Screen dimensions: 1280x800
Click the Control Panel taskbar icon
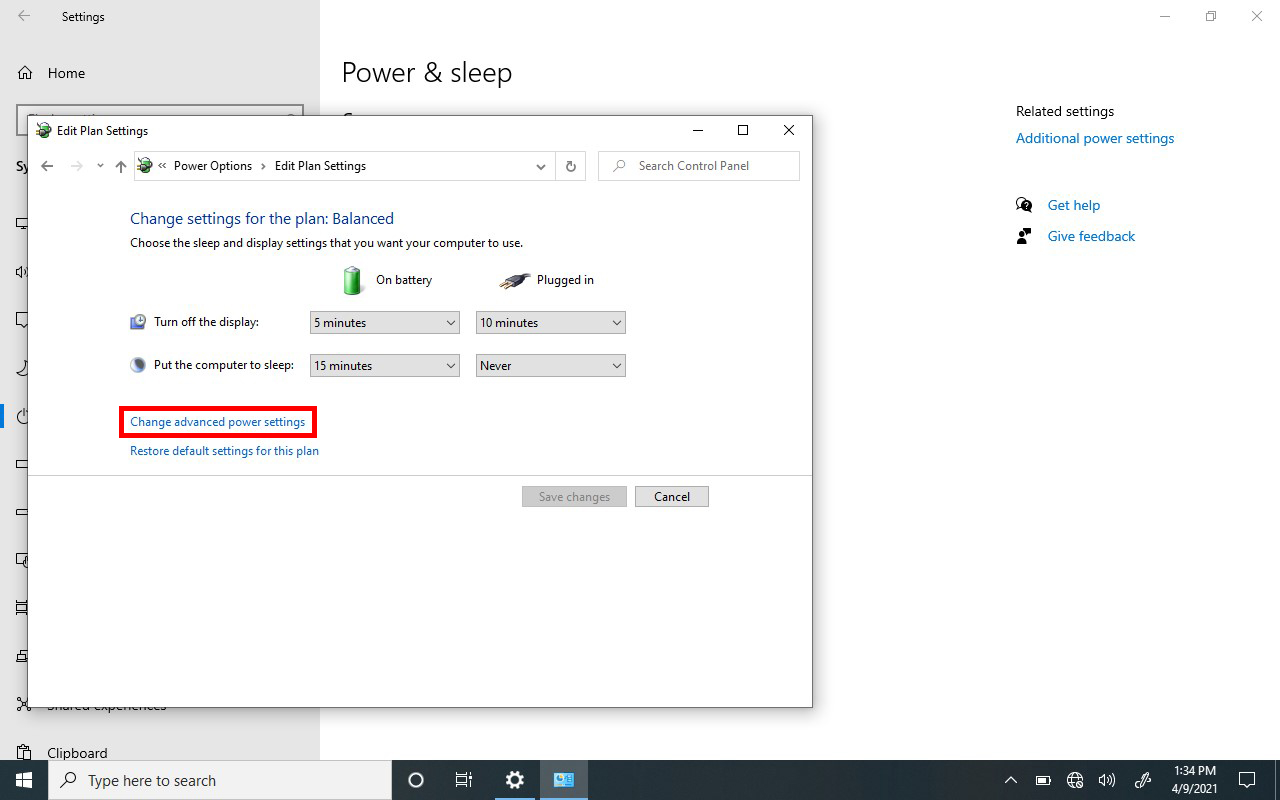pyautogui.click(x=564, y=780)
